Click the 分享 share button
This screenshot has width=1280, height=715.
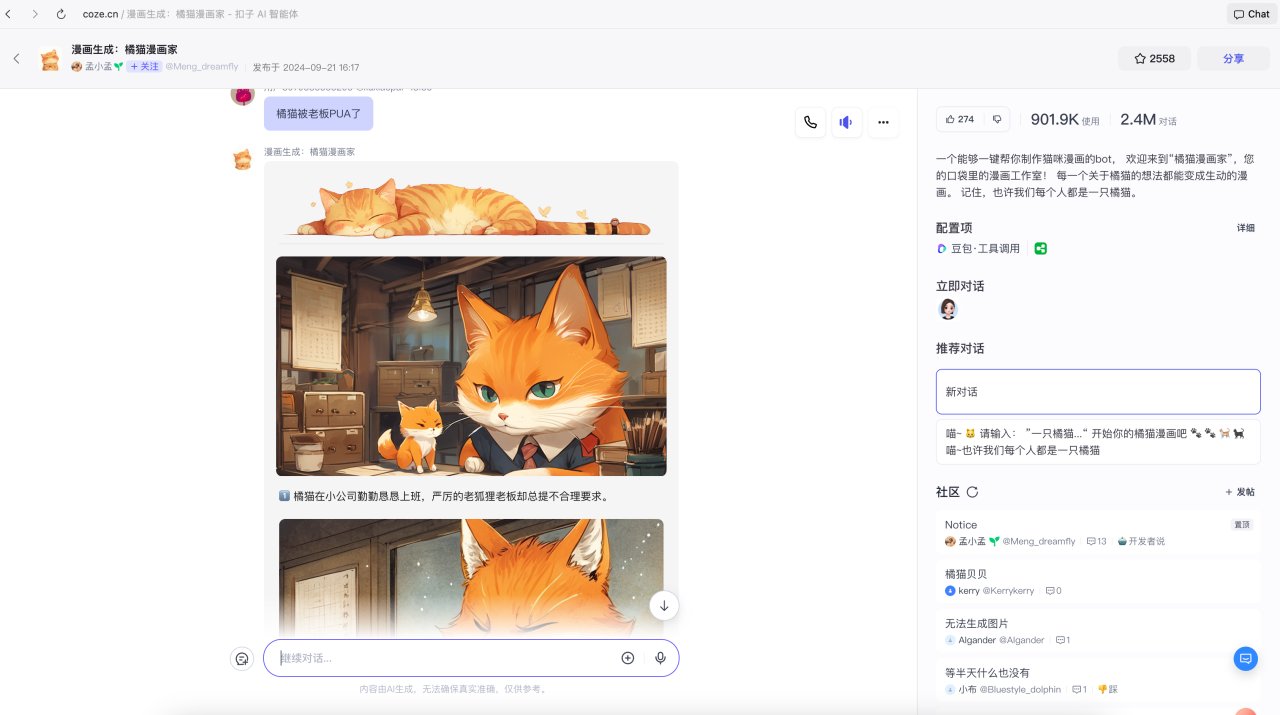[x=1233, y=59]
